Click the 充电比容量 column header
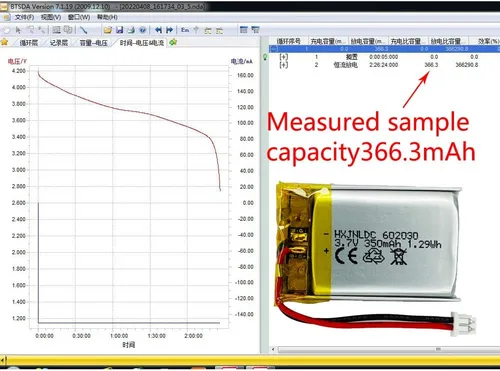The image size is (500, 371). [408, 41]
